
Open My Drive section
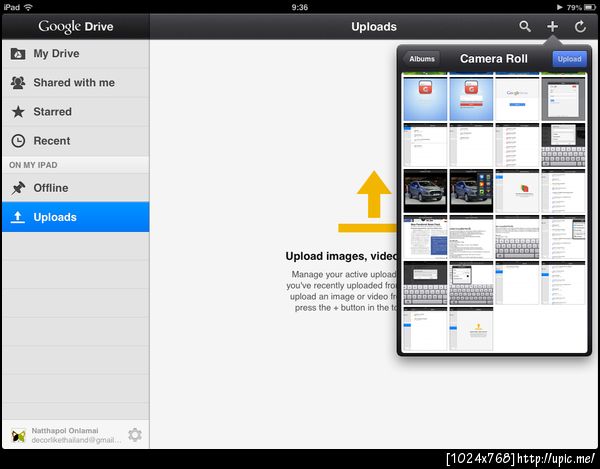click(x=75, y=54)
